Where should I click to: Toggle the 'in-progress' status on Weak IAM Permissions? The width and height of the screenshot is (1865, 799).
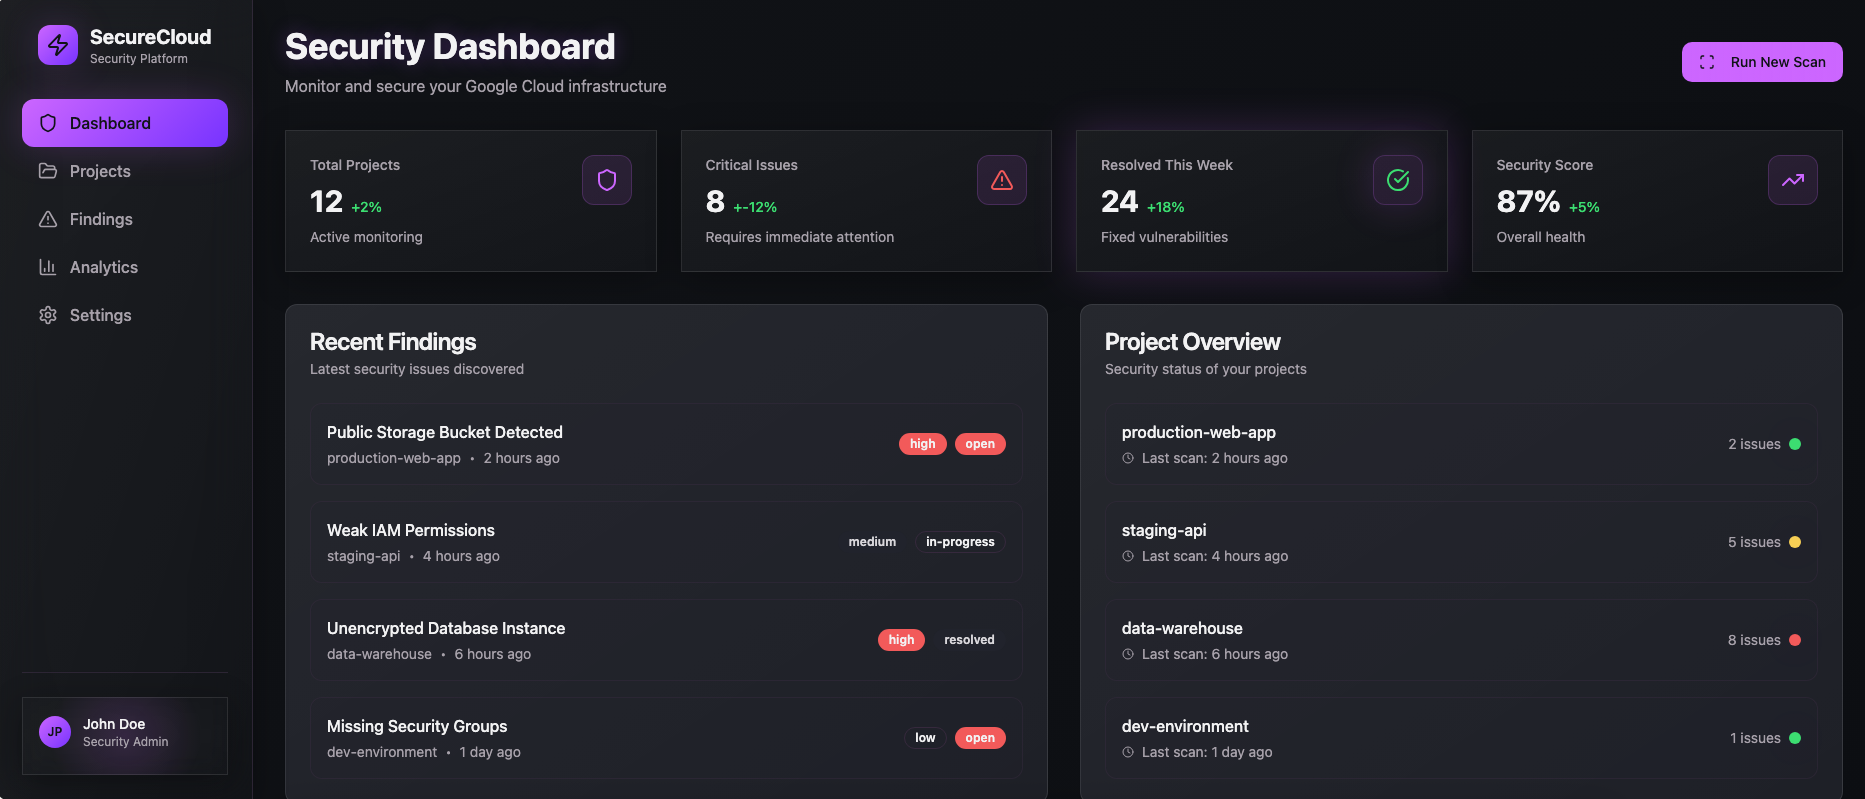(959, 541)
